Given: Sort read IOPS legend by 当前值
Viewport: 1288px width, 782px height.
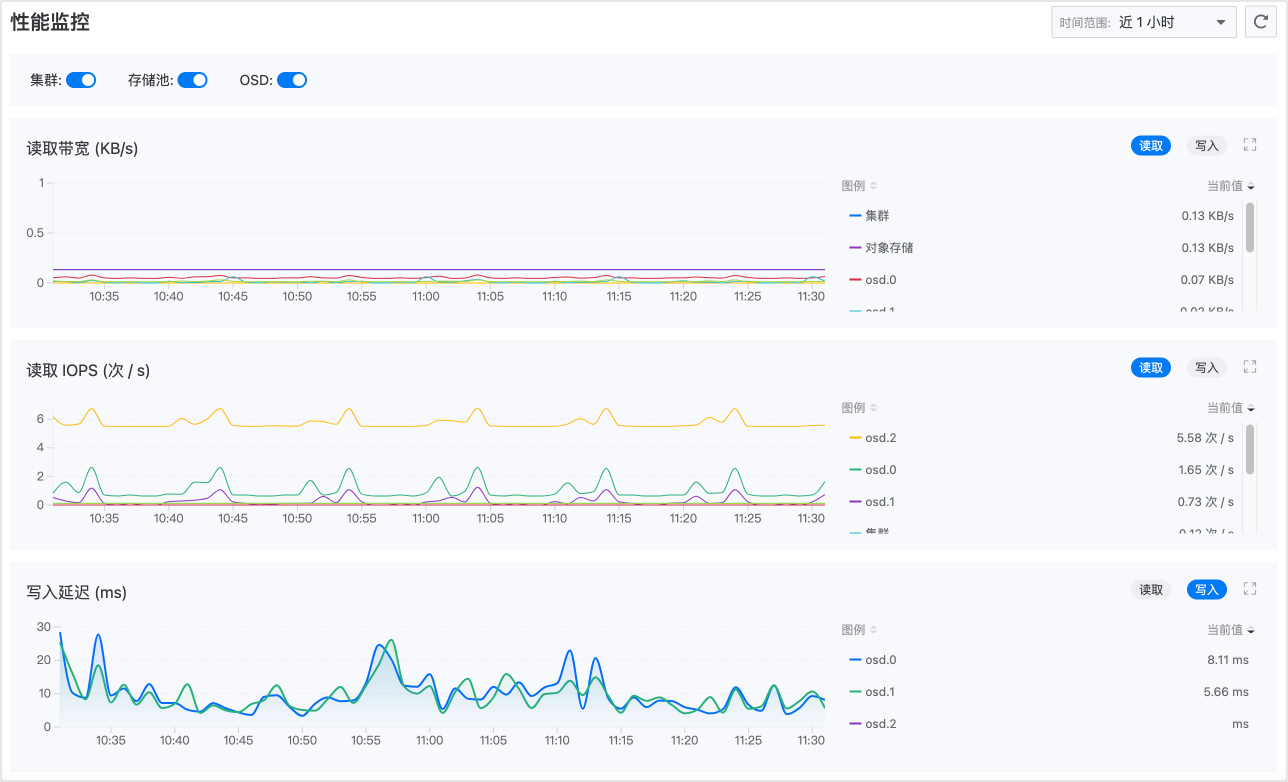Looking at the screenshot, I should (1230, 408).
